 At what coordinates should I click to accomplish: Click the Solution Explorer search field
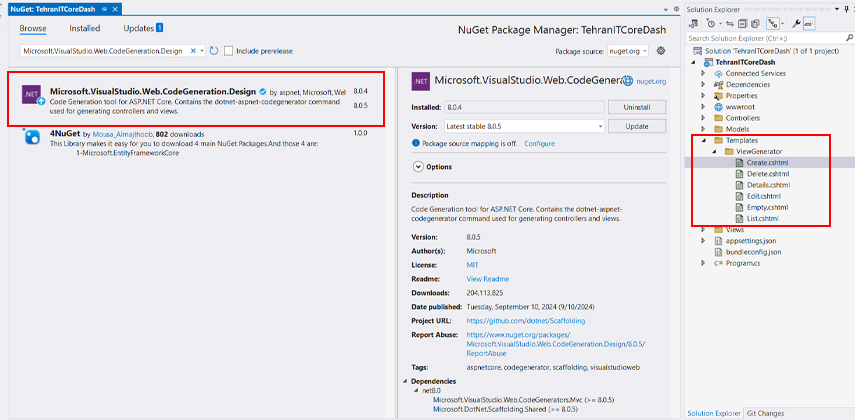tap(760, 40)
